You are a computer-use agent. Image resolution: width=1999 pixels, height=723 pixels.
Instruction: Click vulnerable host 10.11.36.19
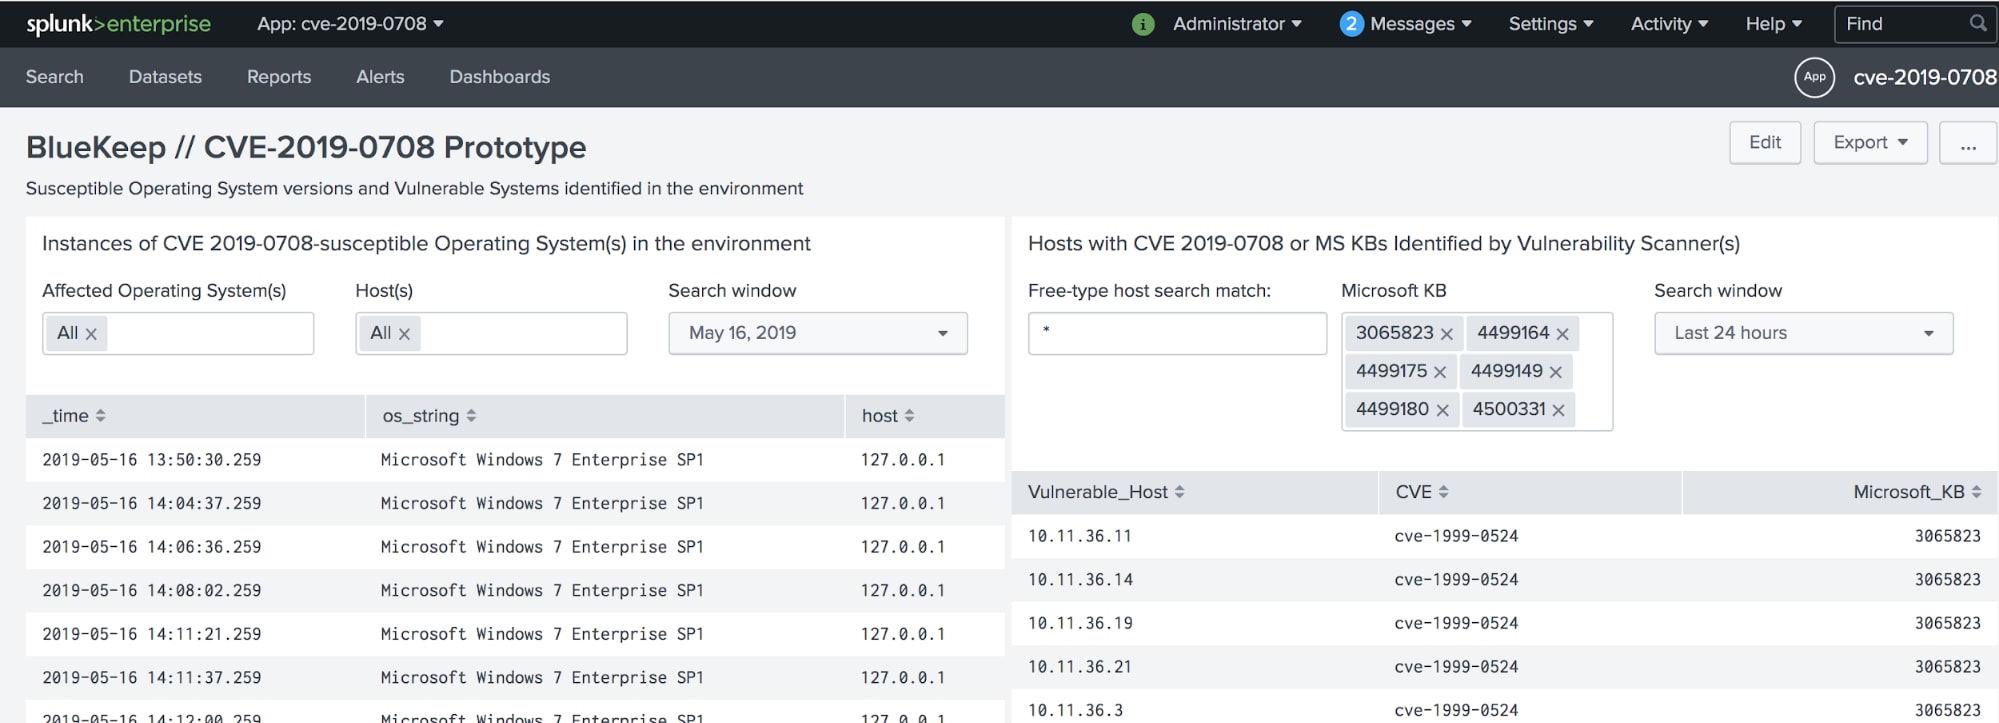[x=1080, y=623]
